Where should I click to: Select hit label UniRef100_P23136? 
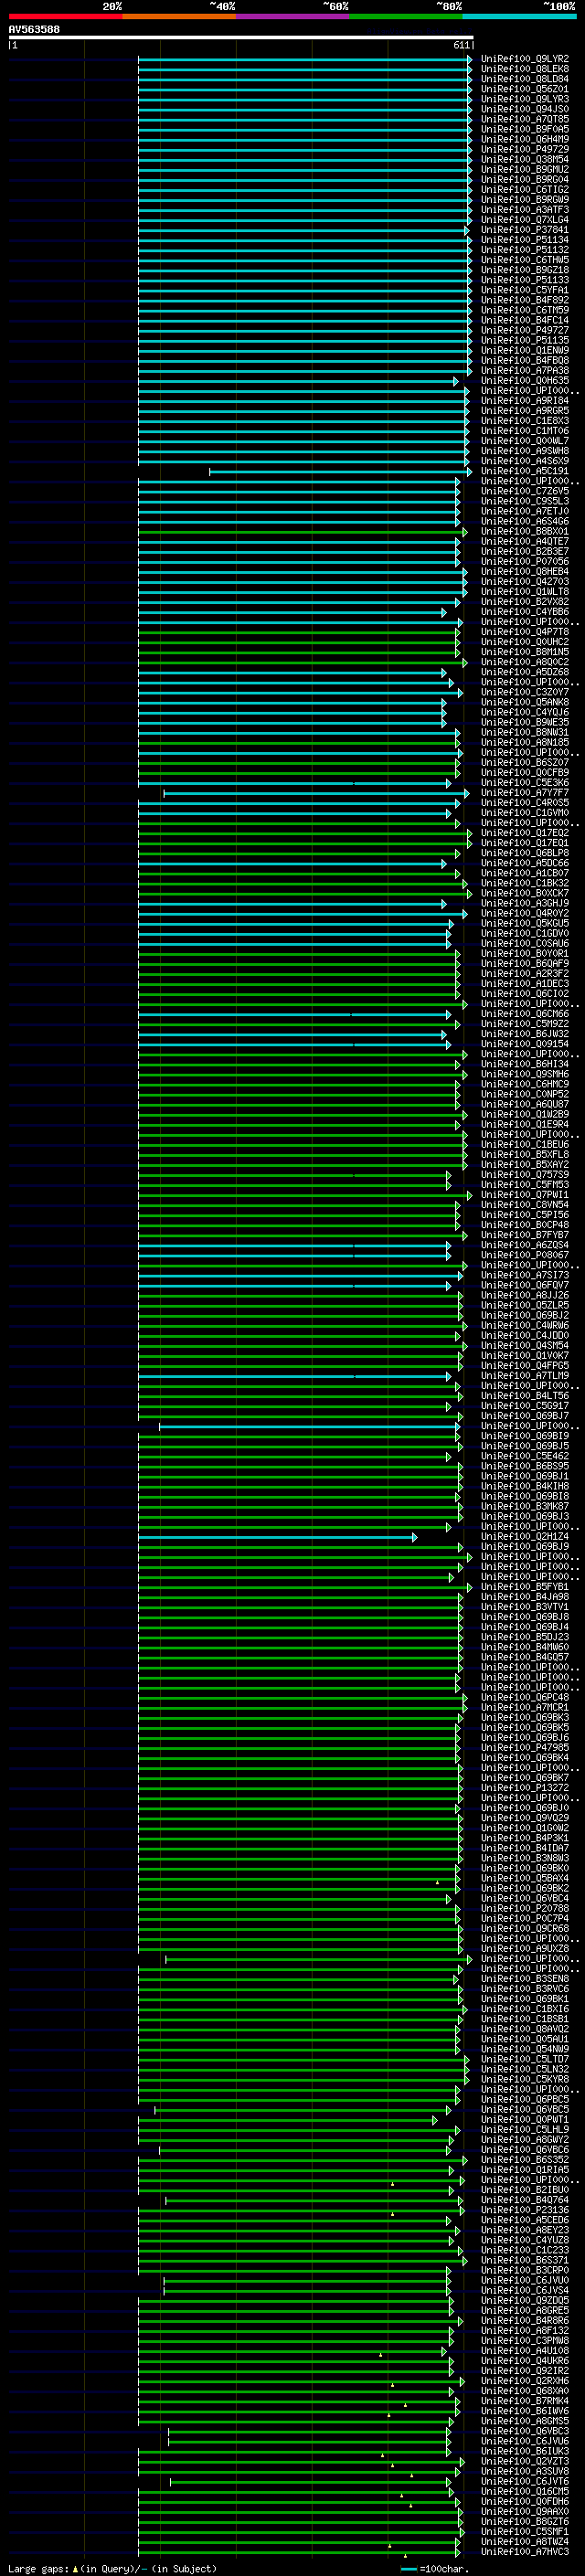click(525, 2210)
